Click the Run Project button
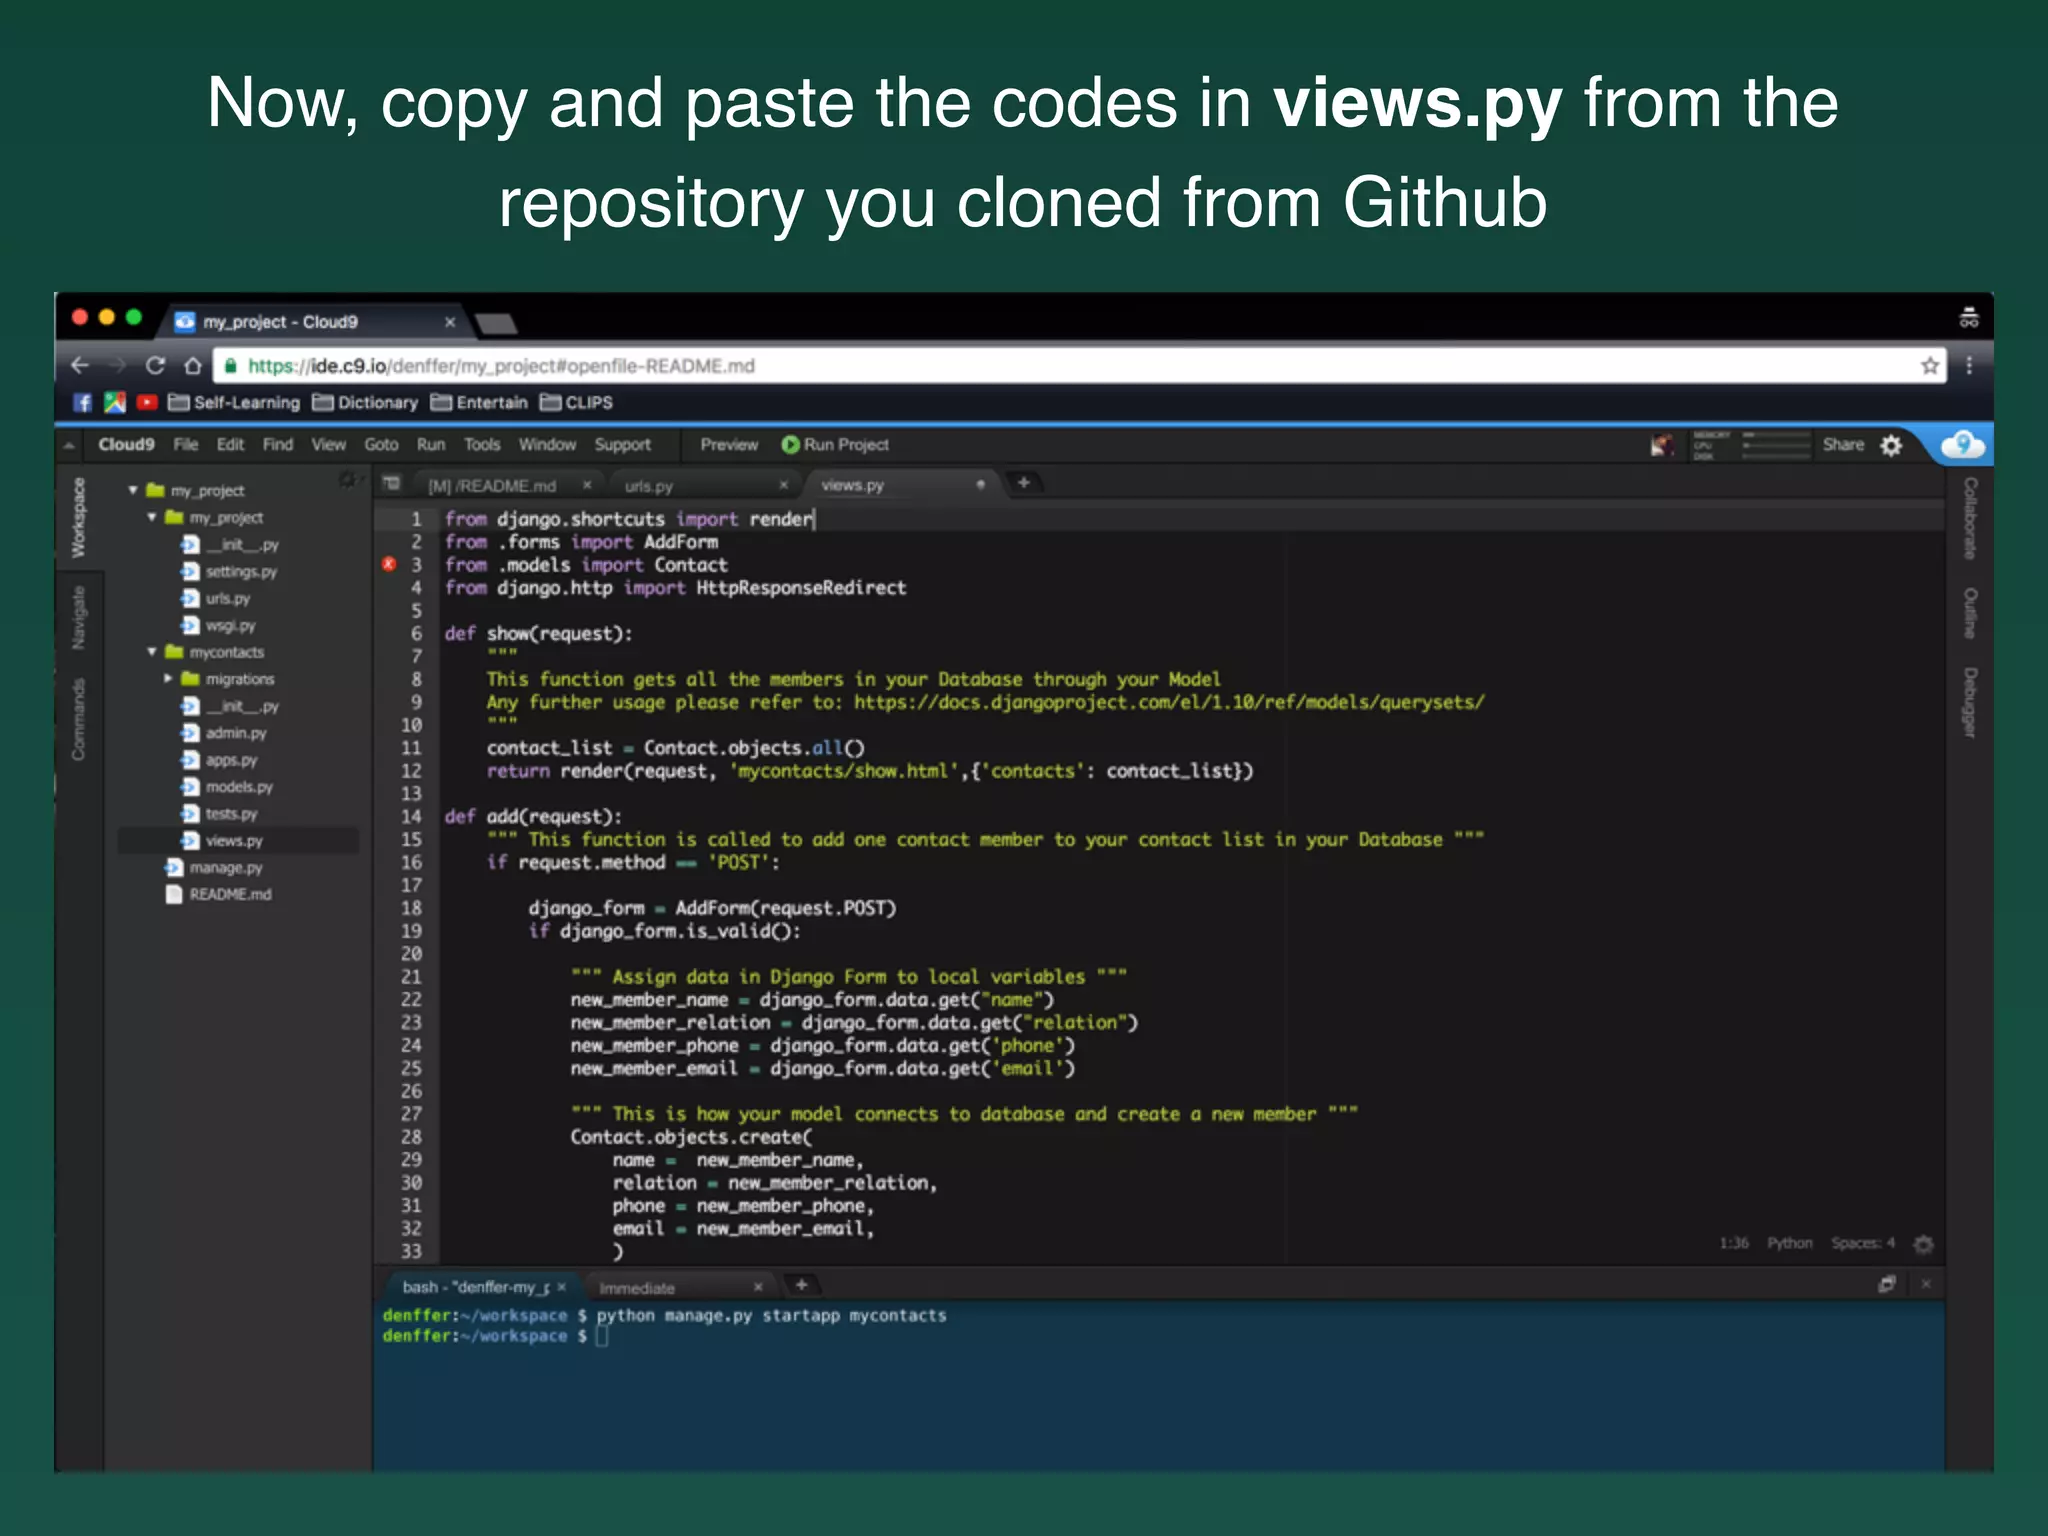This screenshot has height=1536, width=2048. (835, 445)
